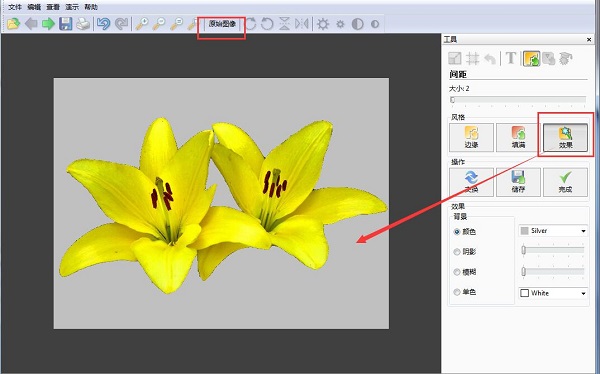Select the 阴影 background radio button
Screen dimensions: 600x374
[x=457, y=252]
